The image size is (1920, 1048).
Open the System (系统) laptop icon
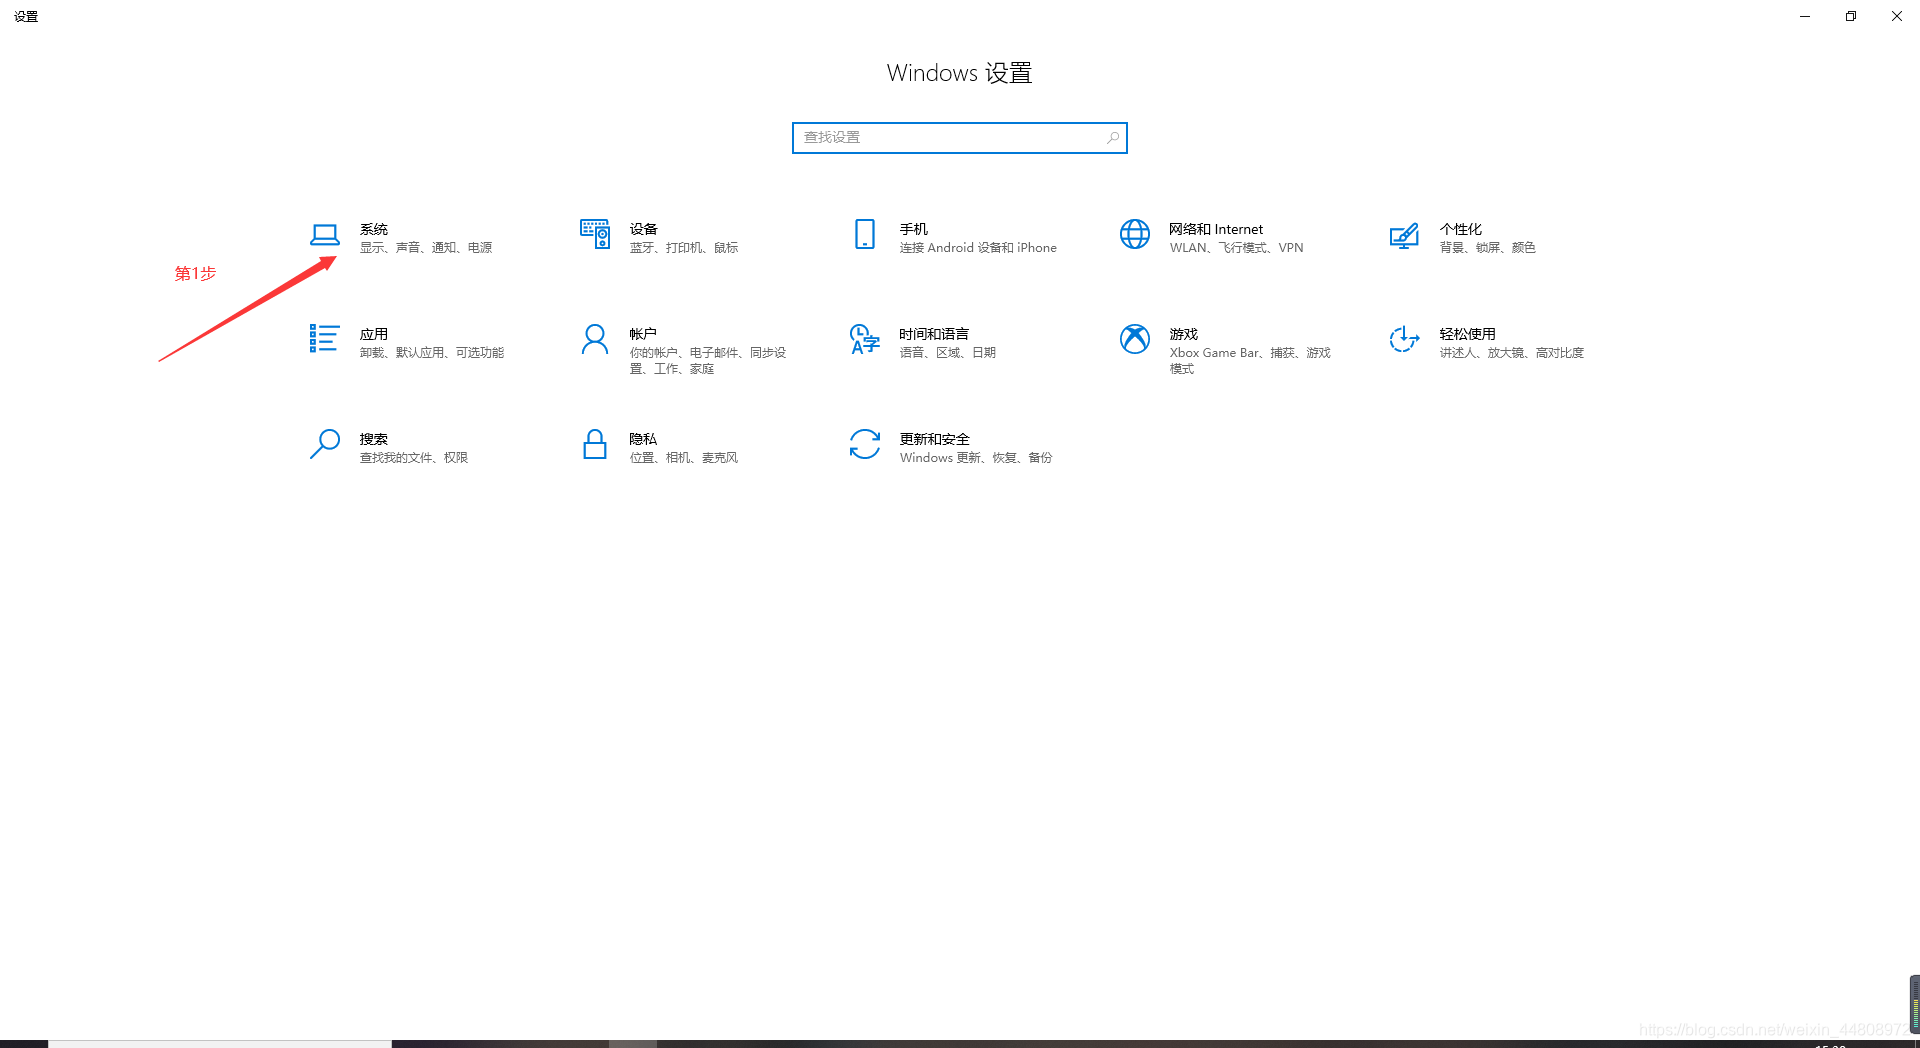[x=324, y=235]
